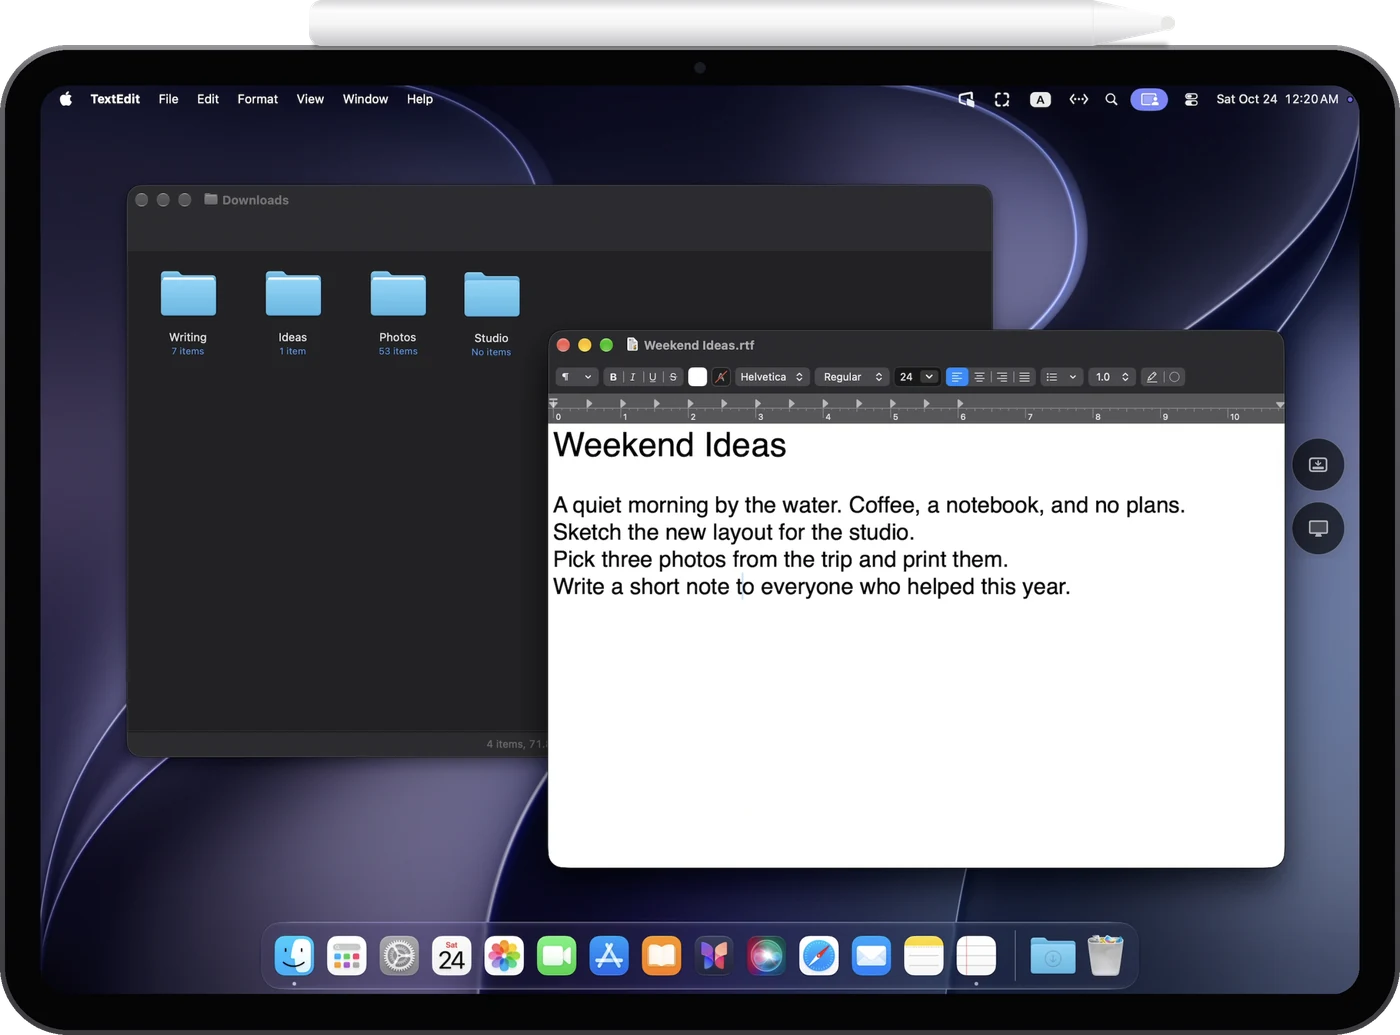Click the display button on the side panel
1400x1035 pixels.
point(1318,528)
